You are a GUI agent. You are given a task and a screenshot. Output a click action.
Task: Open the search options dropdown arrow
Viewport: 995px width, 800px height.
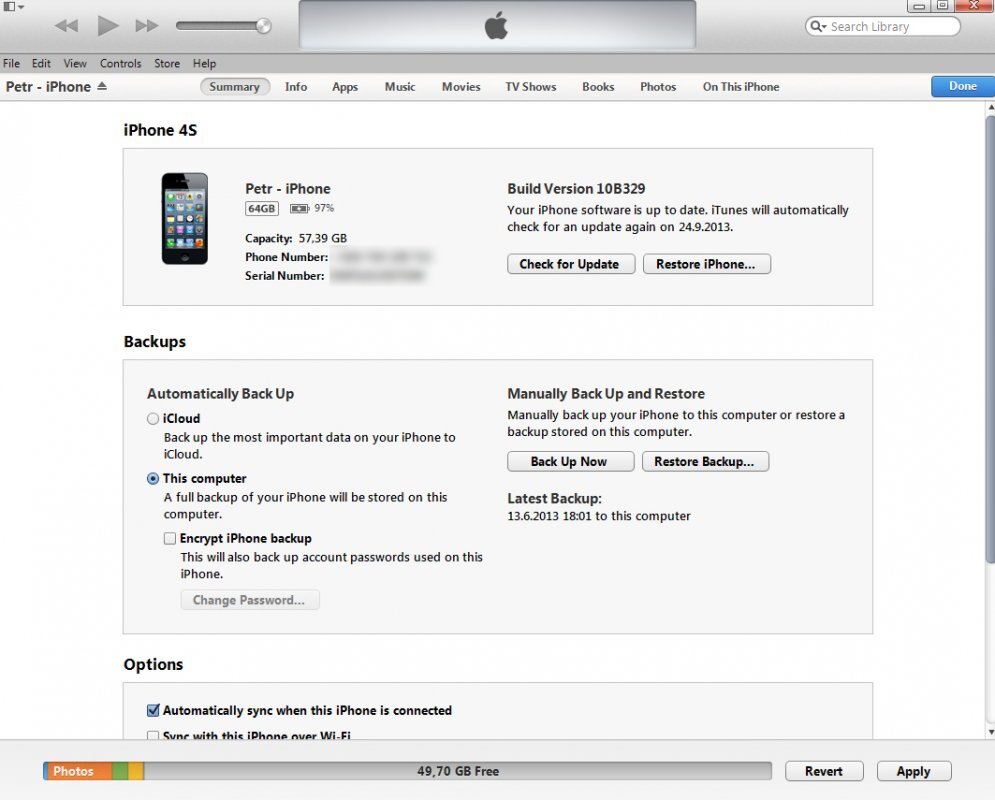click(827, 26)
